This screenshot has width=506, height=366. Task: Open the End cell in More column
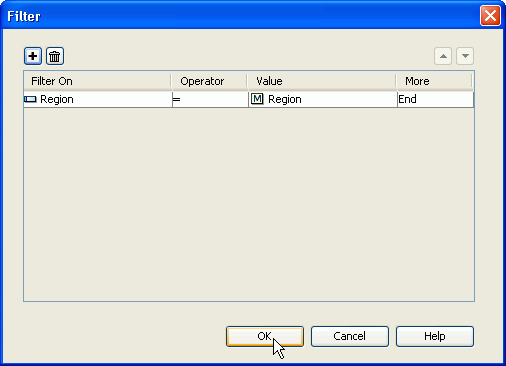click(x=435, y=99)
